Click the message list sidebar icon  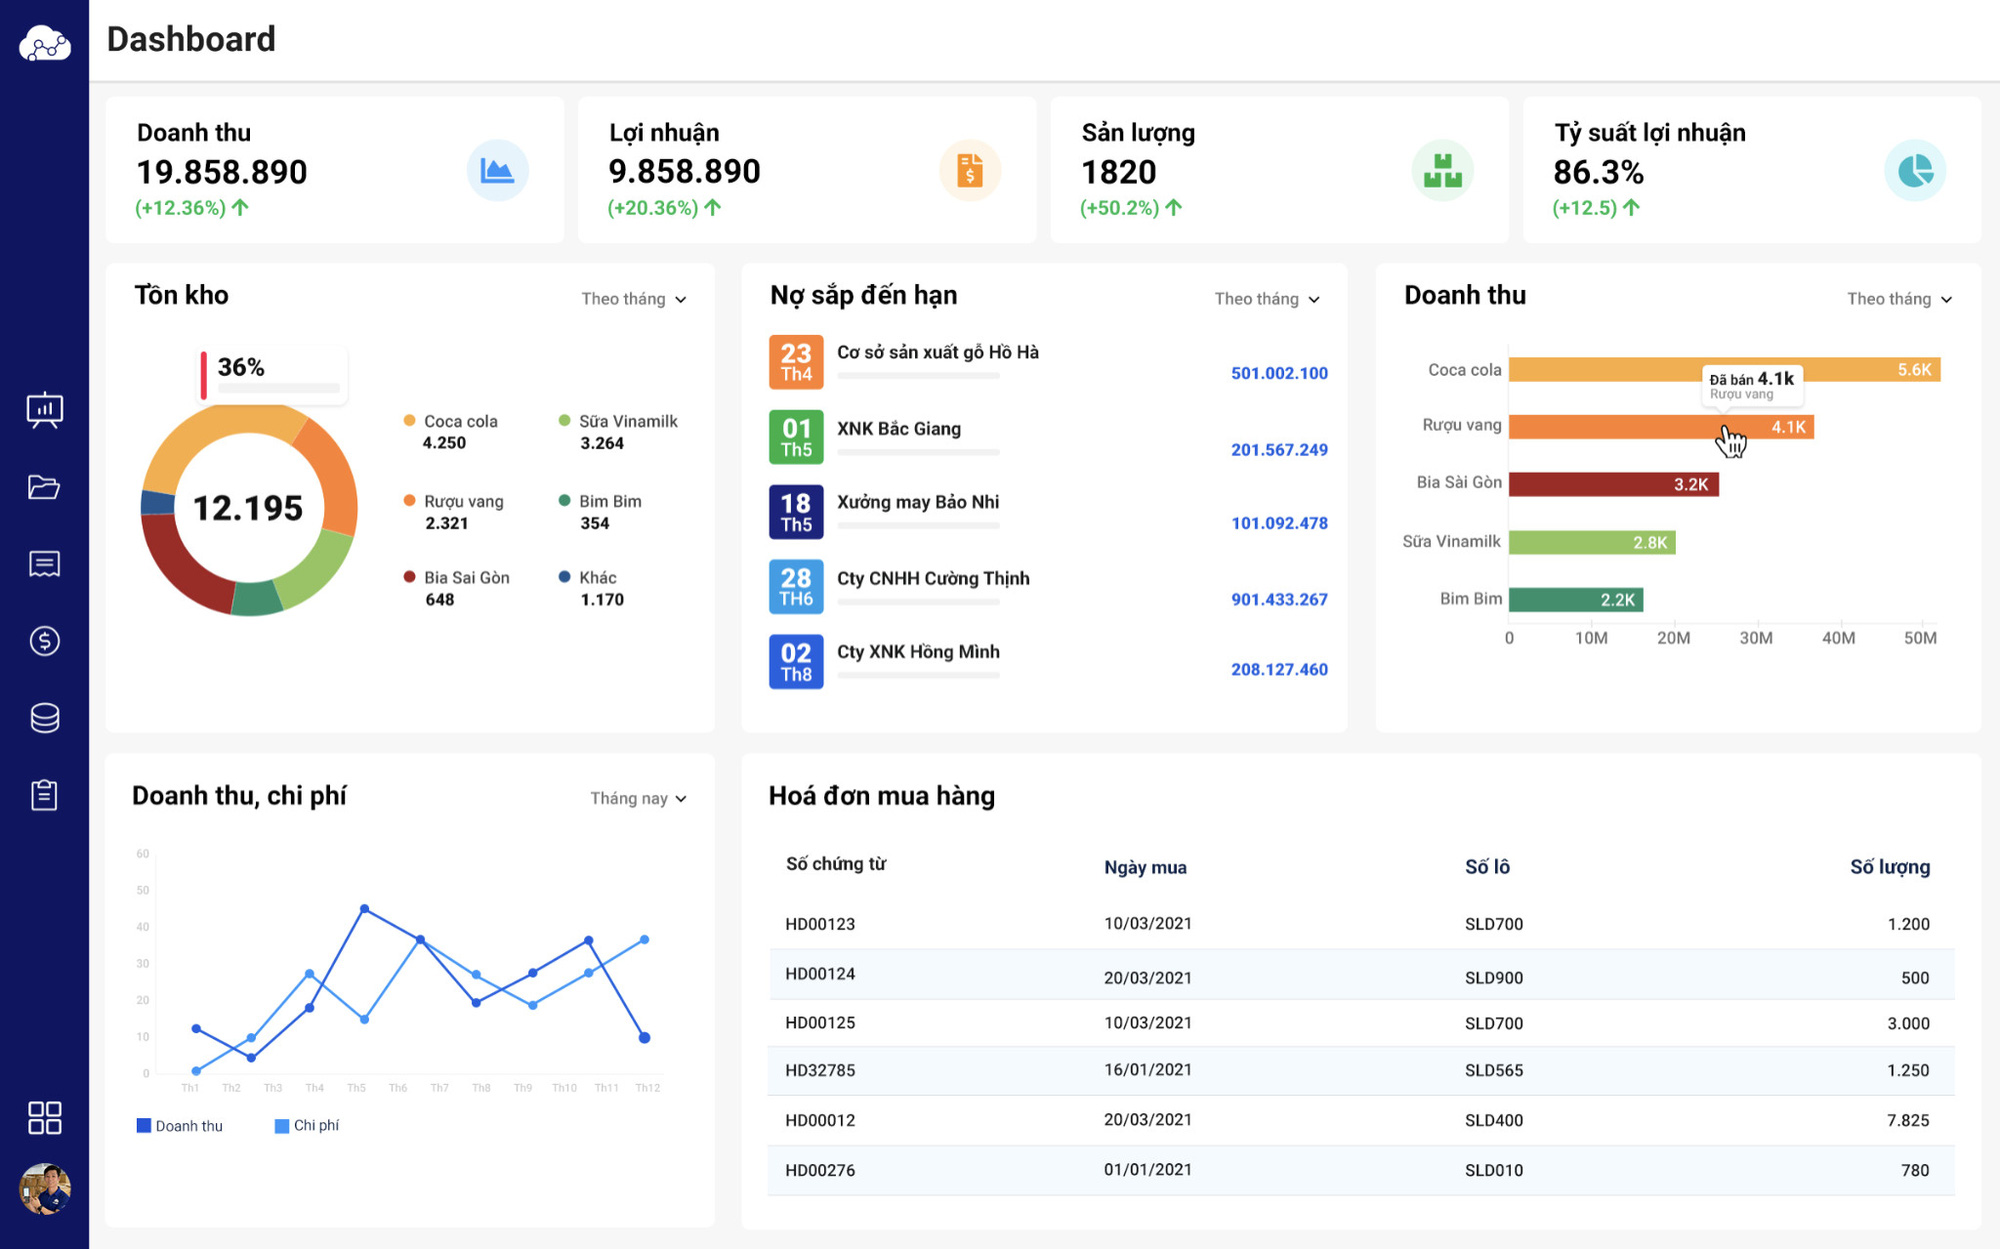[44, 564]
